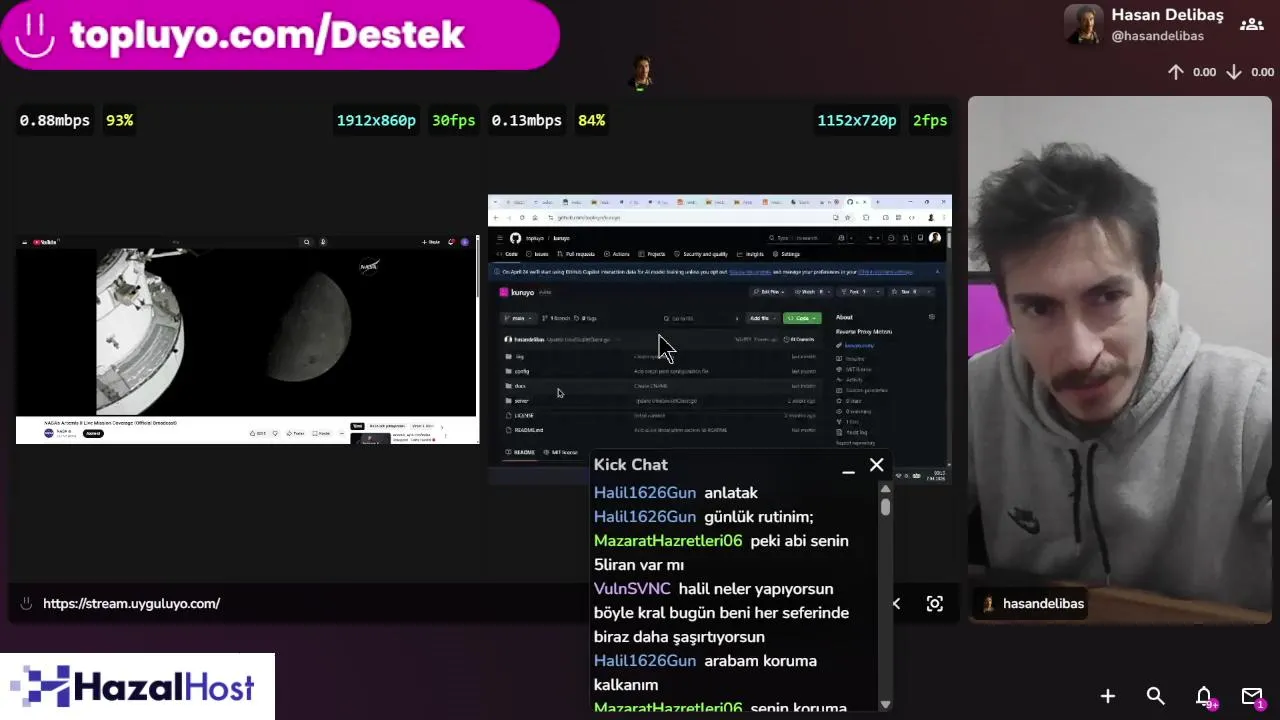Screen dimensions: 1280x720
Task: Open the README.md file in repo
Action: coord(529,430)
